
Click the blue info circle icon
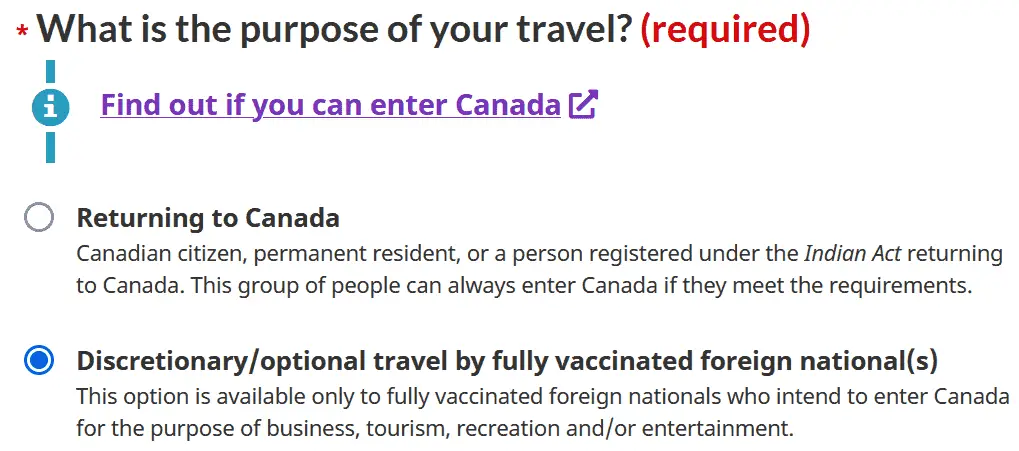coord(50,106)
